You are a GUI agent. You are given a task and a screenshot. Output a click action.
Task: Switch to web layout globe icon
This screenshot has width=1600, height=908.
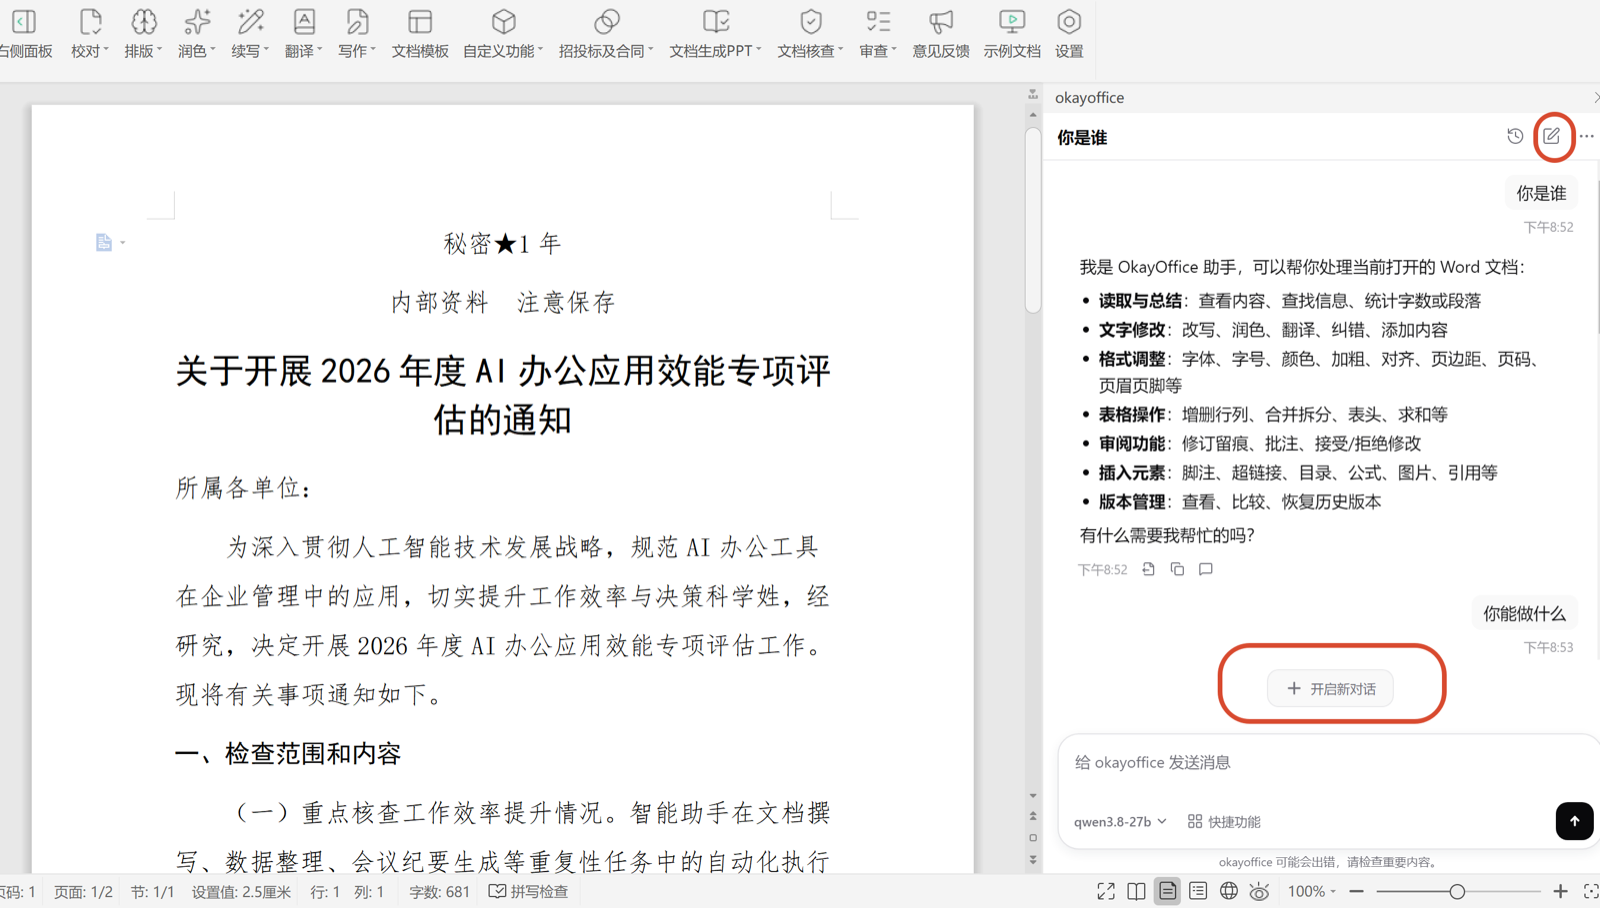point(1228,891)
